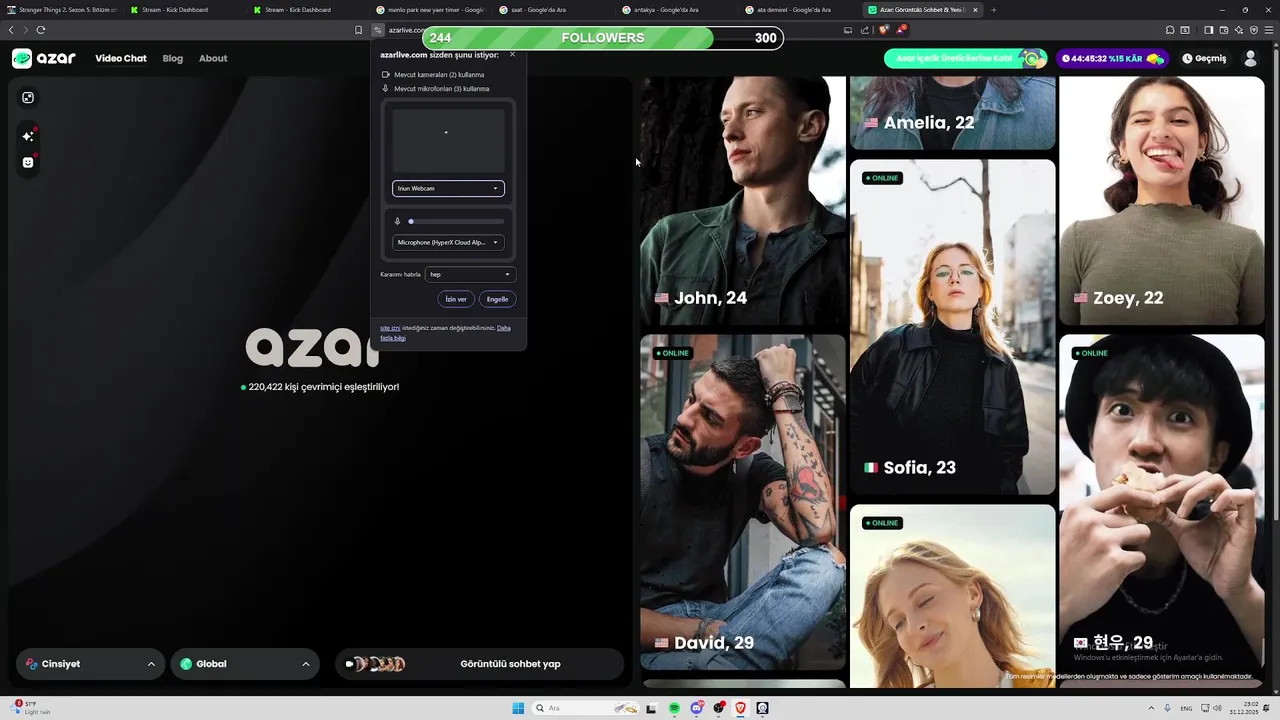This screenshot has height=720, width=1280.
Task: Click the Azar logo in header
Action: click(44, 58)
